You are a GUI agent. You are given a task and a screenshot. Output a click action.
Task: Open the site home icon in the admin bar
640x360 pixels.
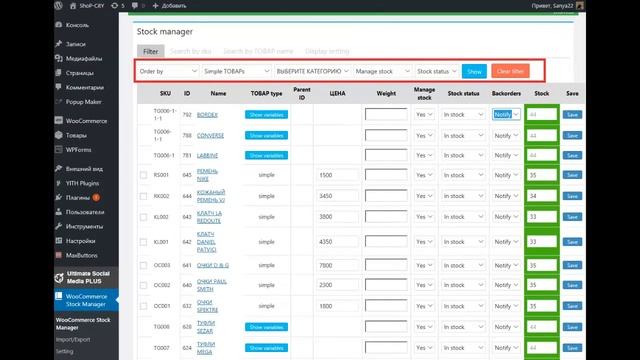tap(73, 6)
